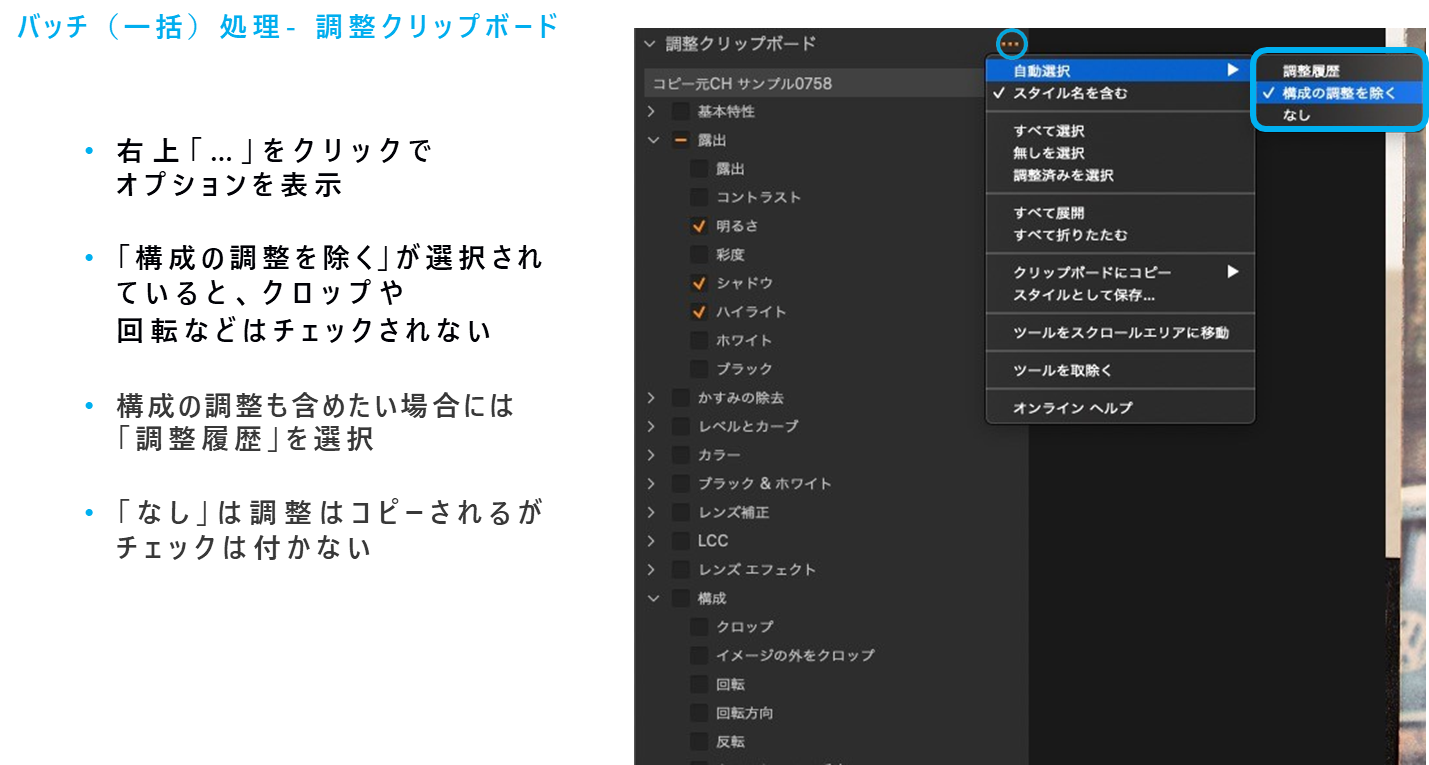The image size is (1429, 765).
Task: Enable the 反転 checkbox
Action: tap(698, 741)
